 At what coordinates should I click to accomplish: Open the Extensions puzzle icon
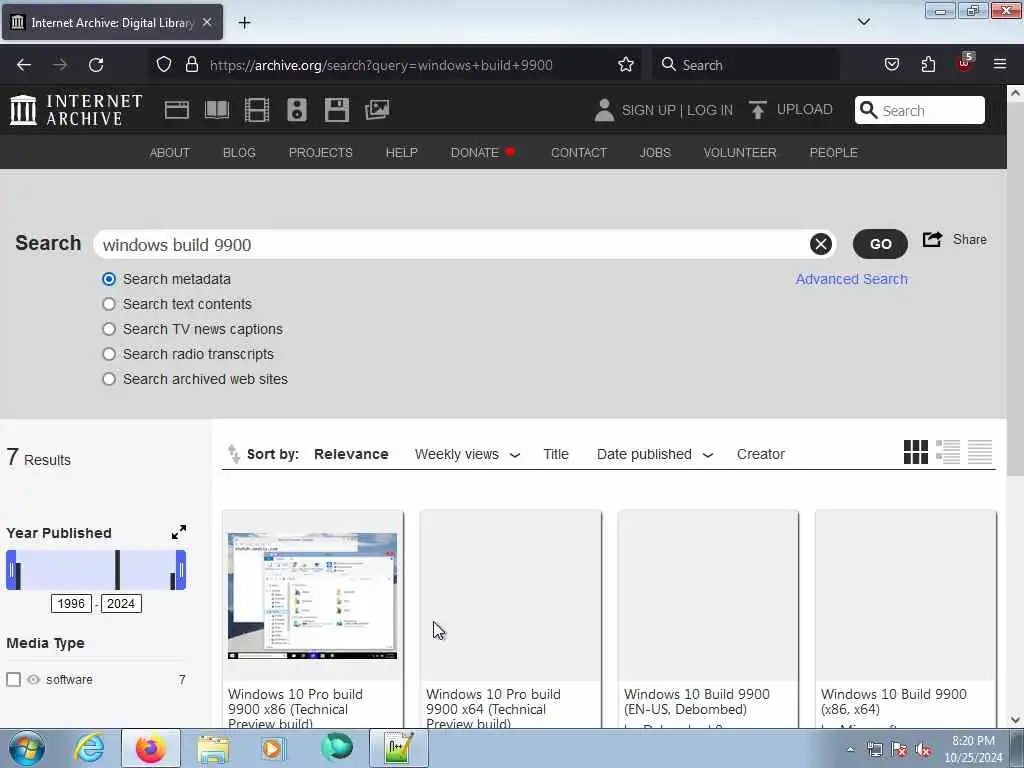coord(928,65)
